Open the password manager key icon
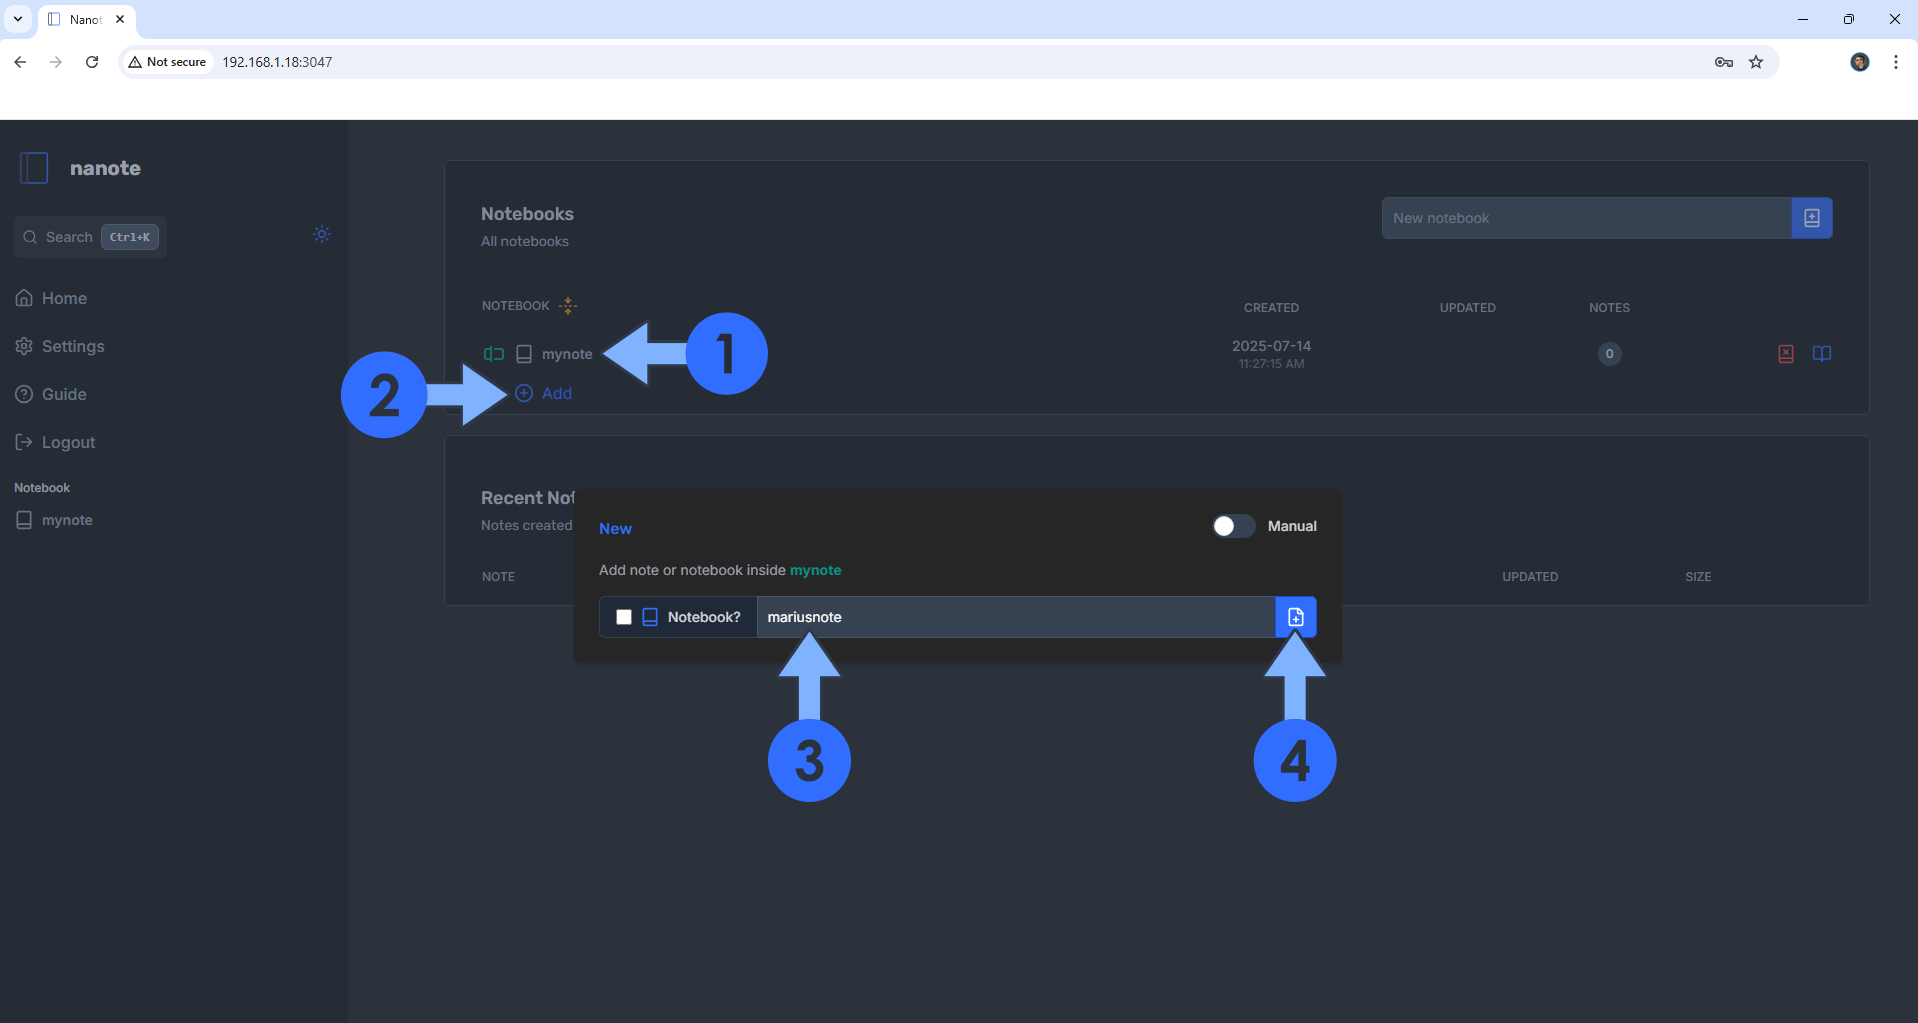Viewport: 1918px width, 1023px height. (x=1724, y=62)
